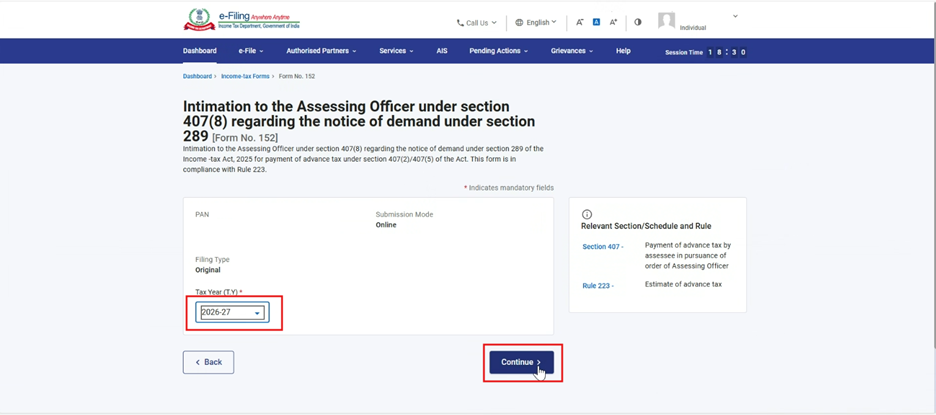Open the e-File menu
Screen dimensions: 936x415
click(250, 51)
